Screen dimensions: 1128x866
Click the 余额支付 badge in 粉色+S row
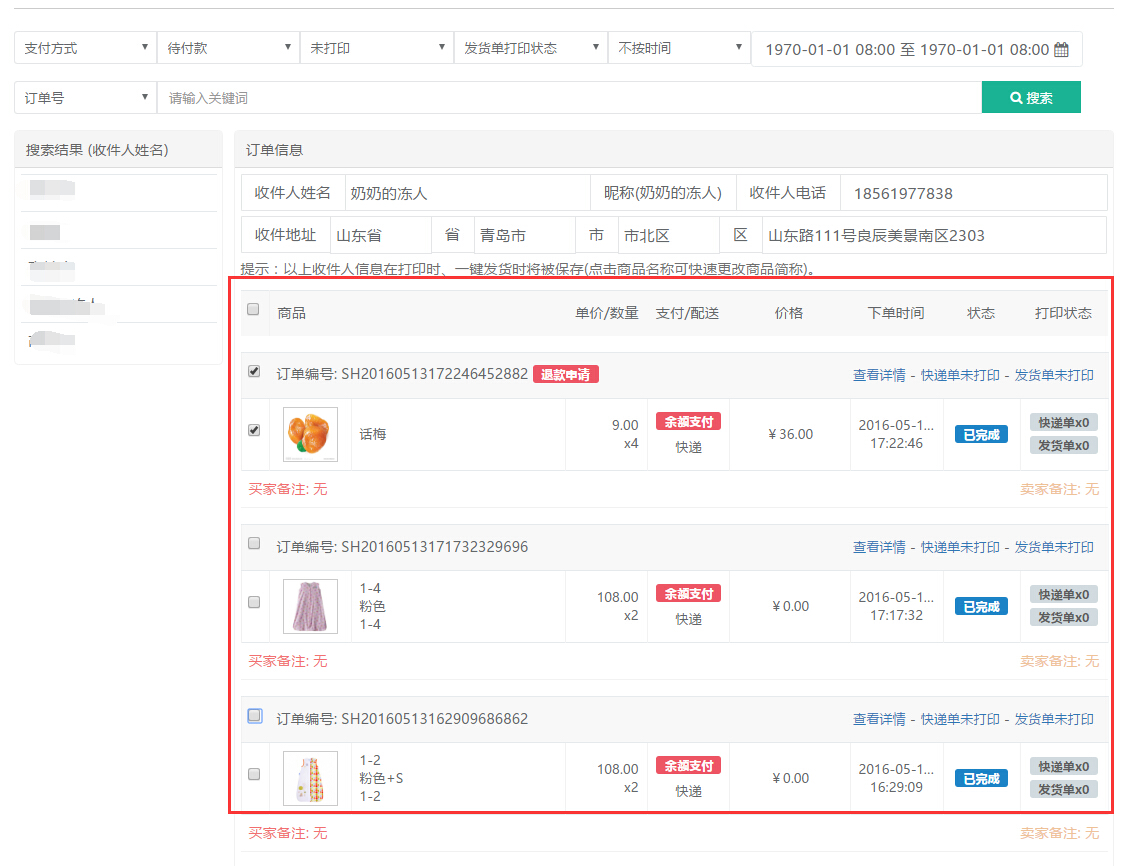click(x=688, y=766)
